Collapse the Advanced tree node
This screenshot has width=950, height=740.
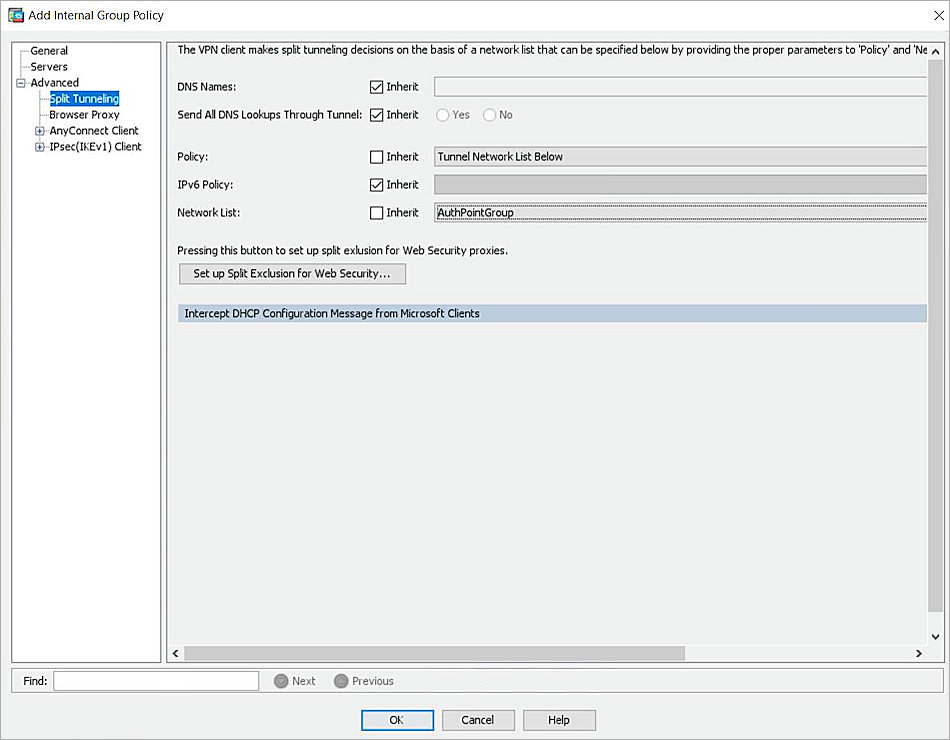(21, 83)
